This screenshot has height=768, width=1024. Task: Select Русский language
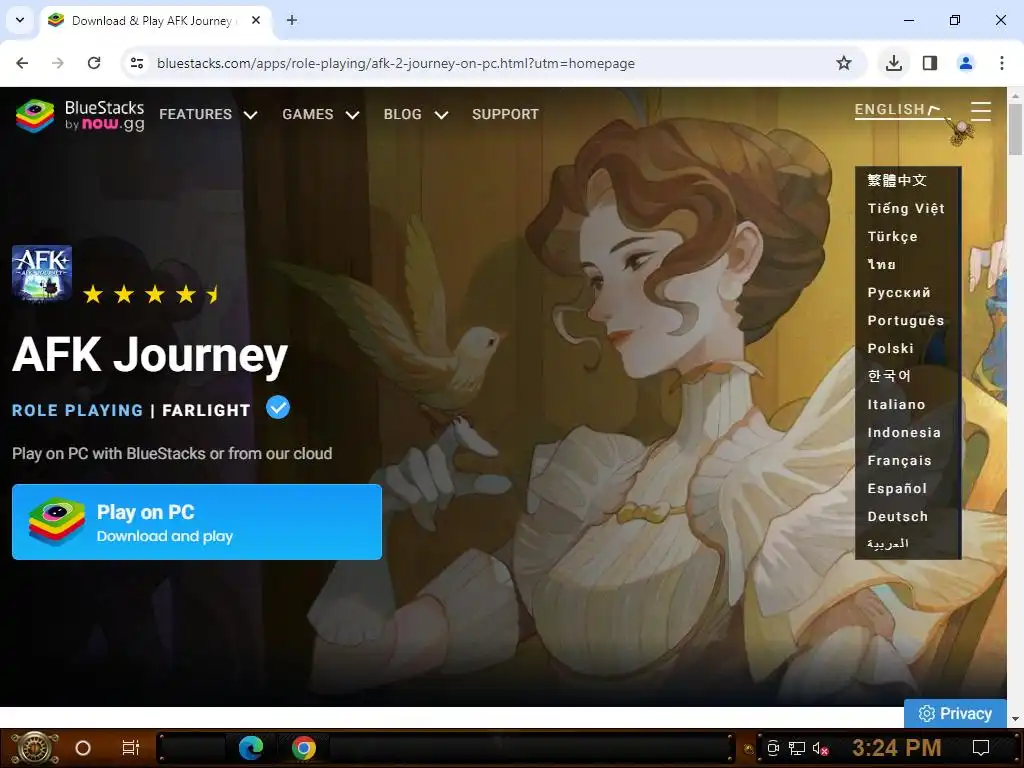[899, 293]
